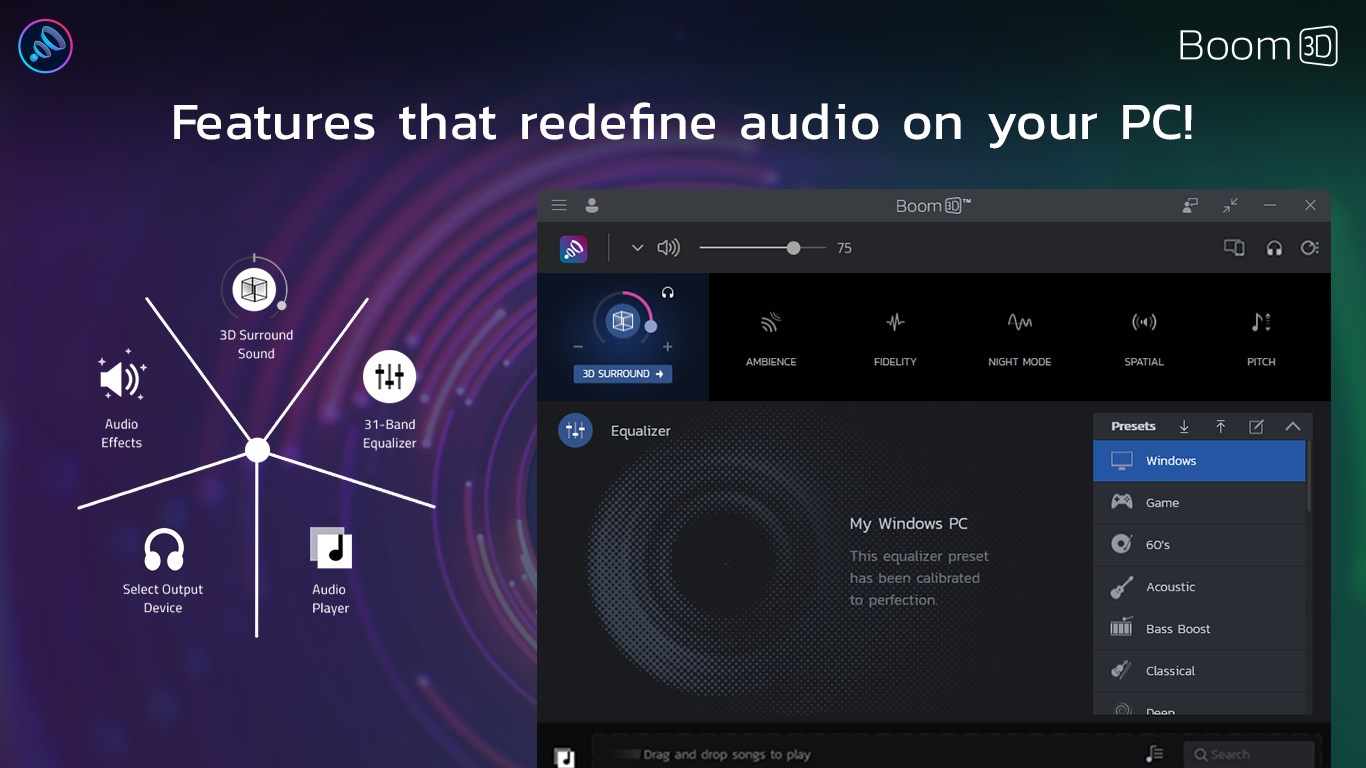Select the Bass Boost preset
The width and height of the screenshot is (1366, 768).
pyautogui.click(x=1199, y=629)
